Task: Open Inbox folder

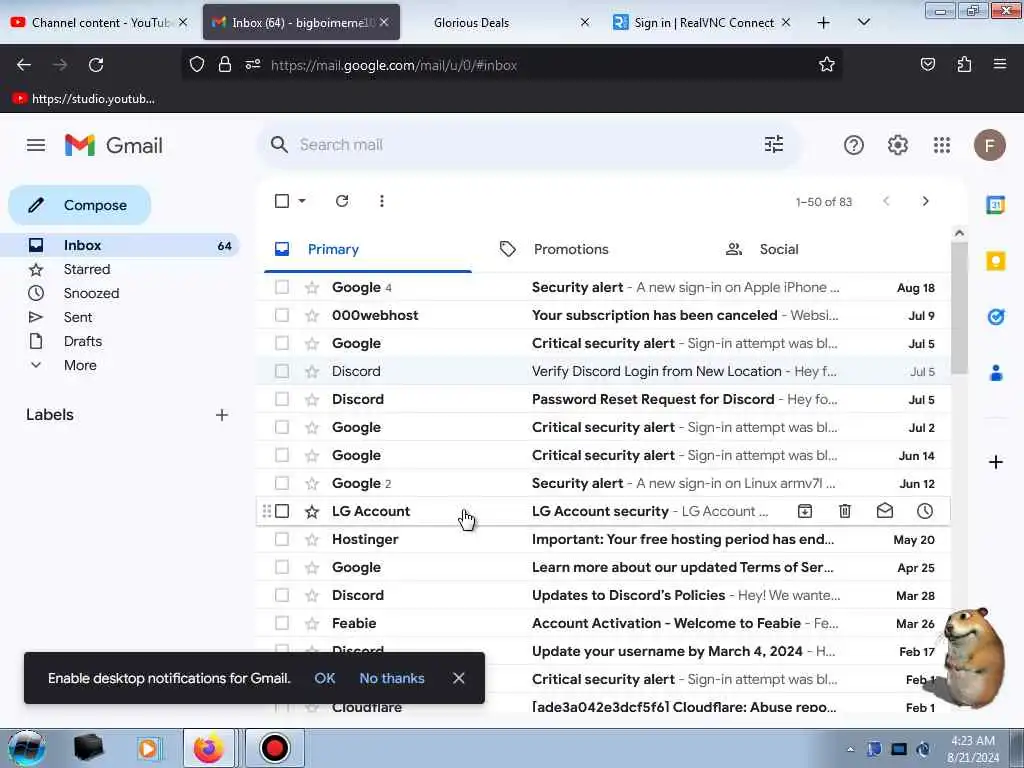Action: tap(121, 246)
